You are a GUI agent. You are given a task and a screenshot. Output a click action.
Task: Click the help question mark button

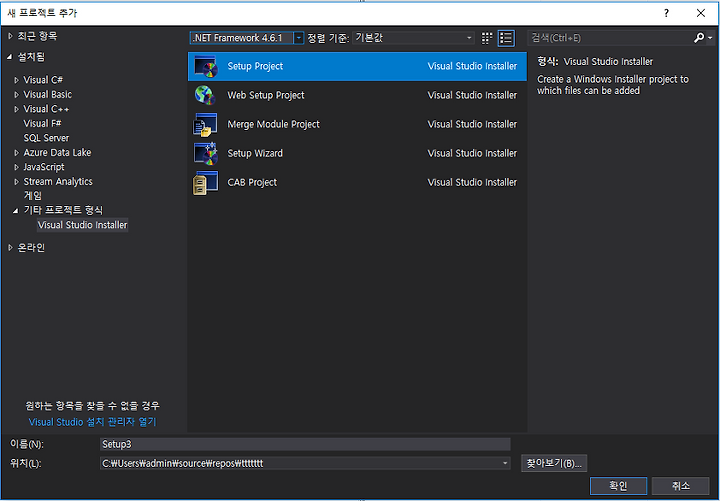click(x=666, y=13)
